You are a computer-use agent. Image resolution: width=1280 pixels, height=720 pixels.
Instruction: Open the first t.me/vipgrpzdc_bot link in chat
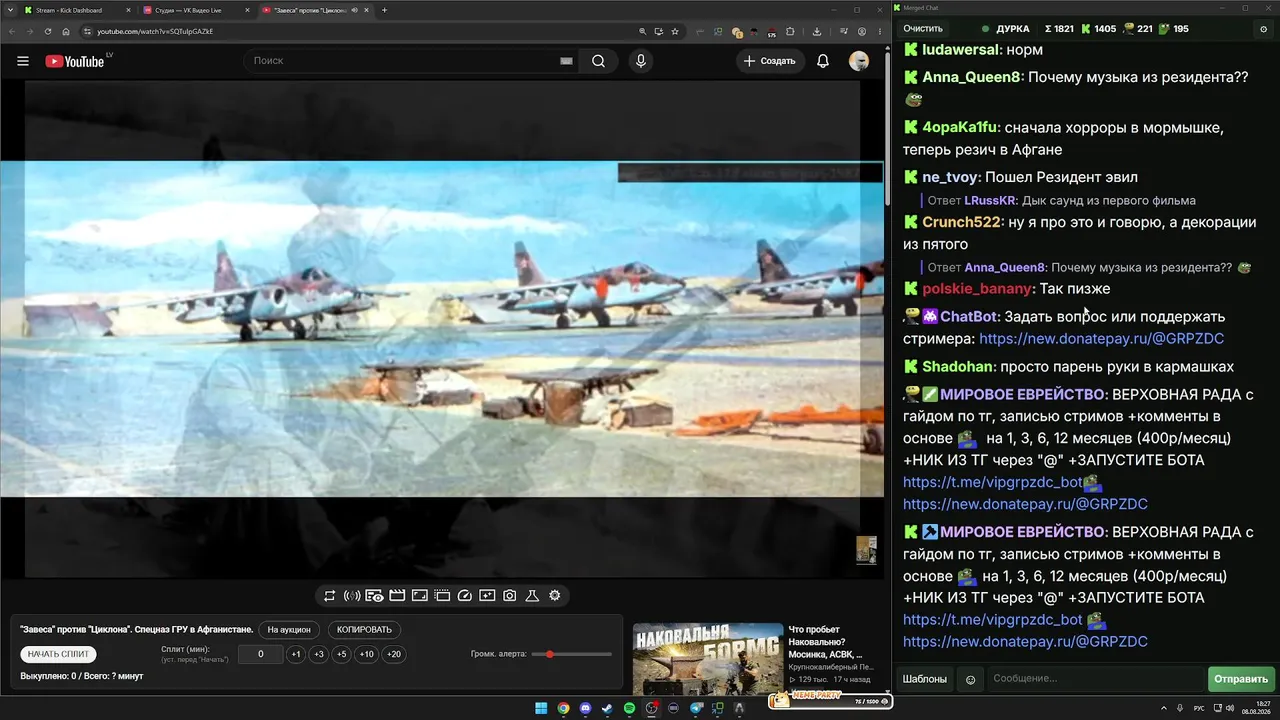(x=993, y=482)
